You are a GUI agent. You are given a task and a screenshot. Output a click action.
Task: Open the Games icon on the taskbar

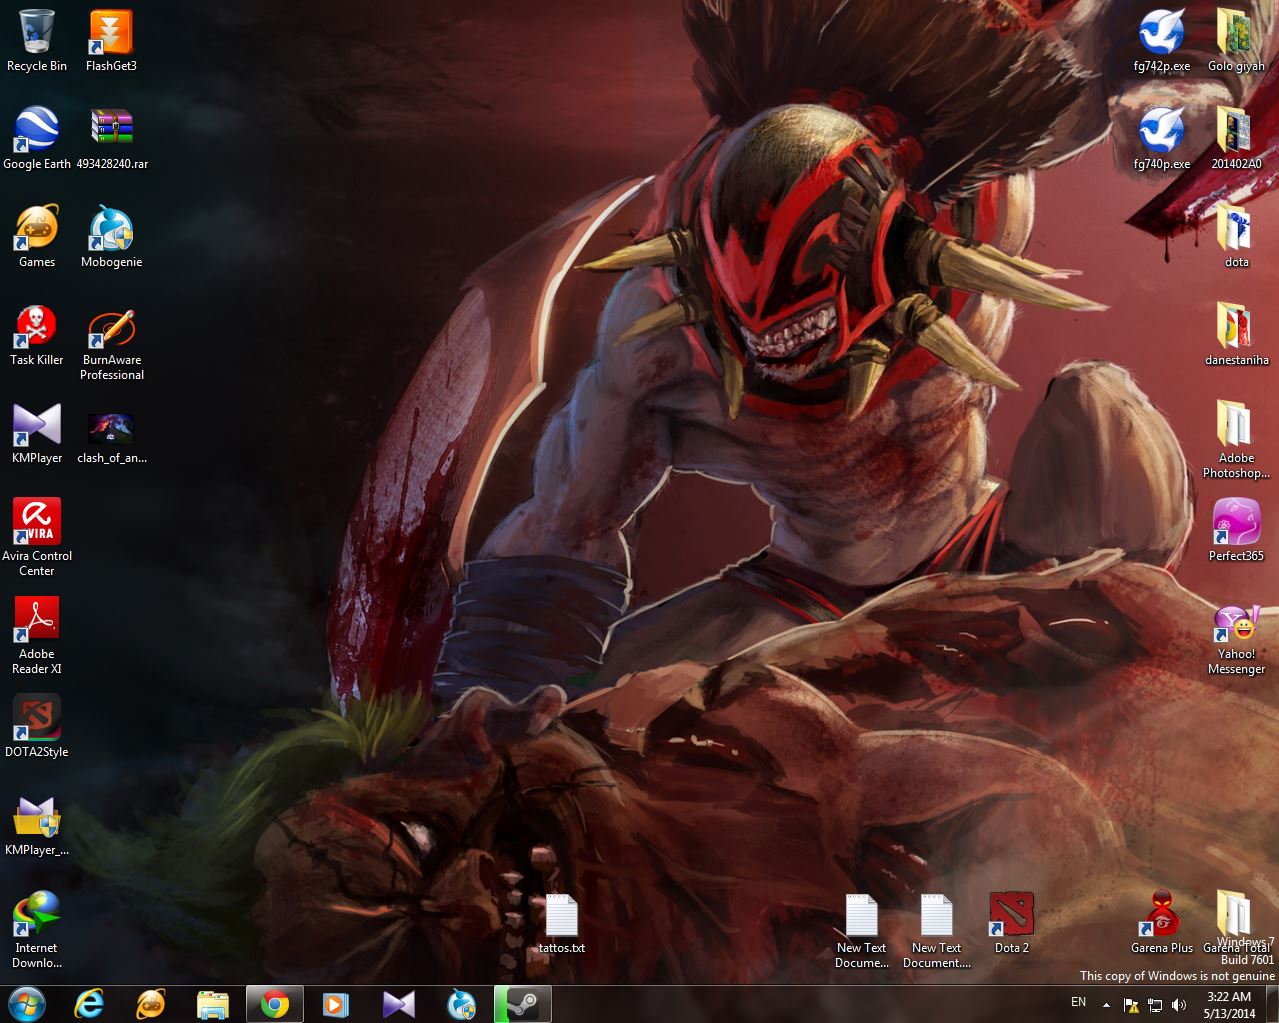[x=151, y=1004]
